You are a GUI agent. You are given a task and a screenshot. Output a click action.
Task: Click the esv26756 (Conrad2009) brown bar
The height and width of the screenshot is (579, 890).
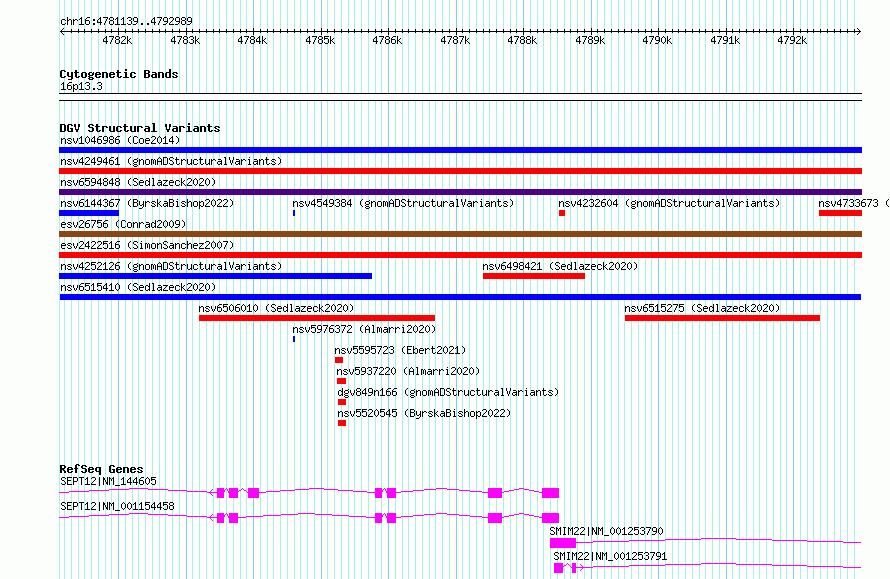(460, 234)
